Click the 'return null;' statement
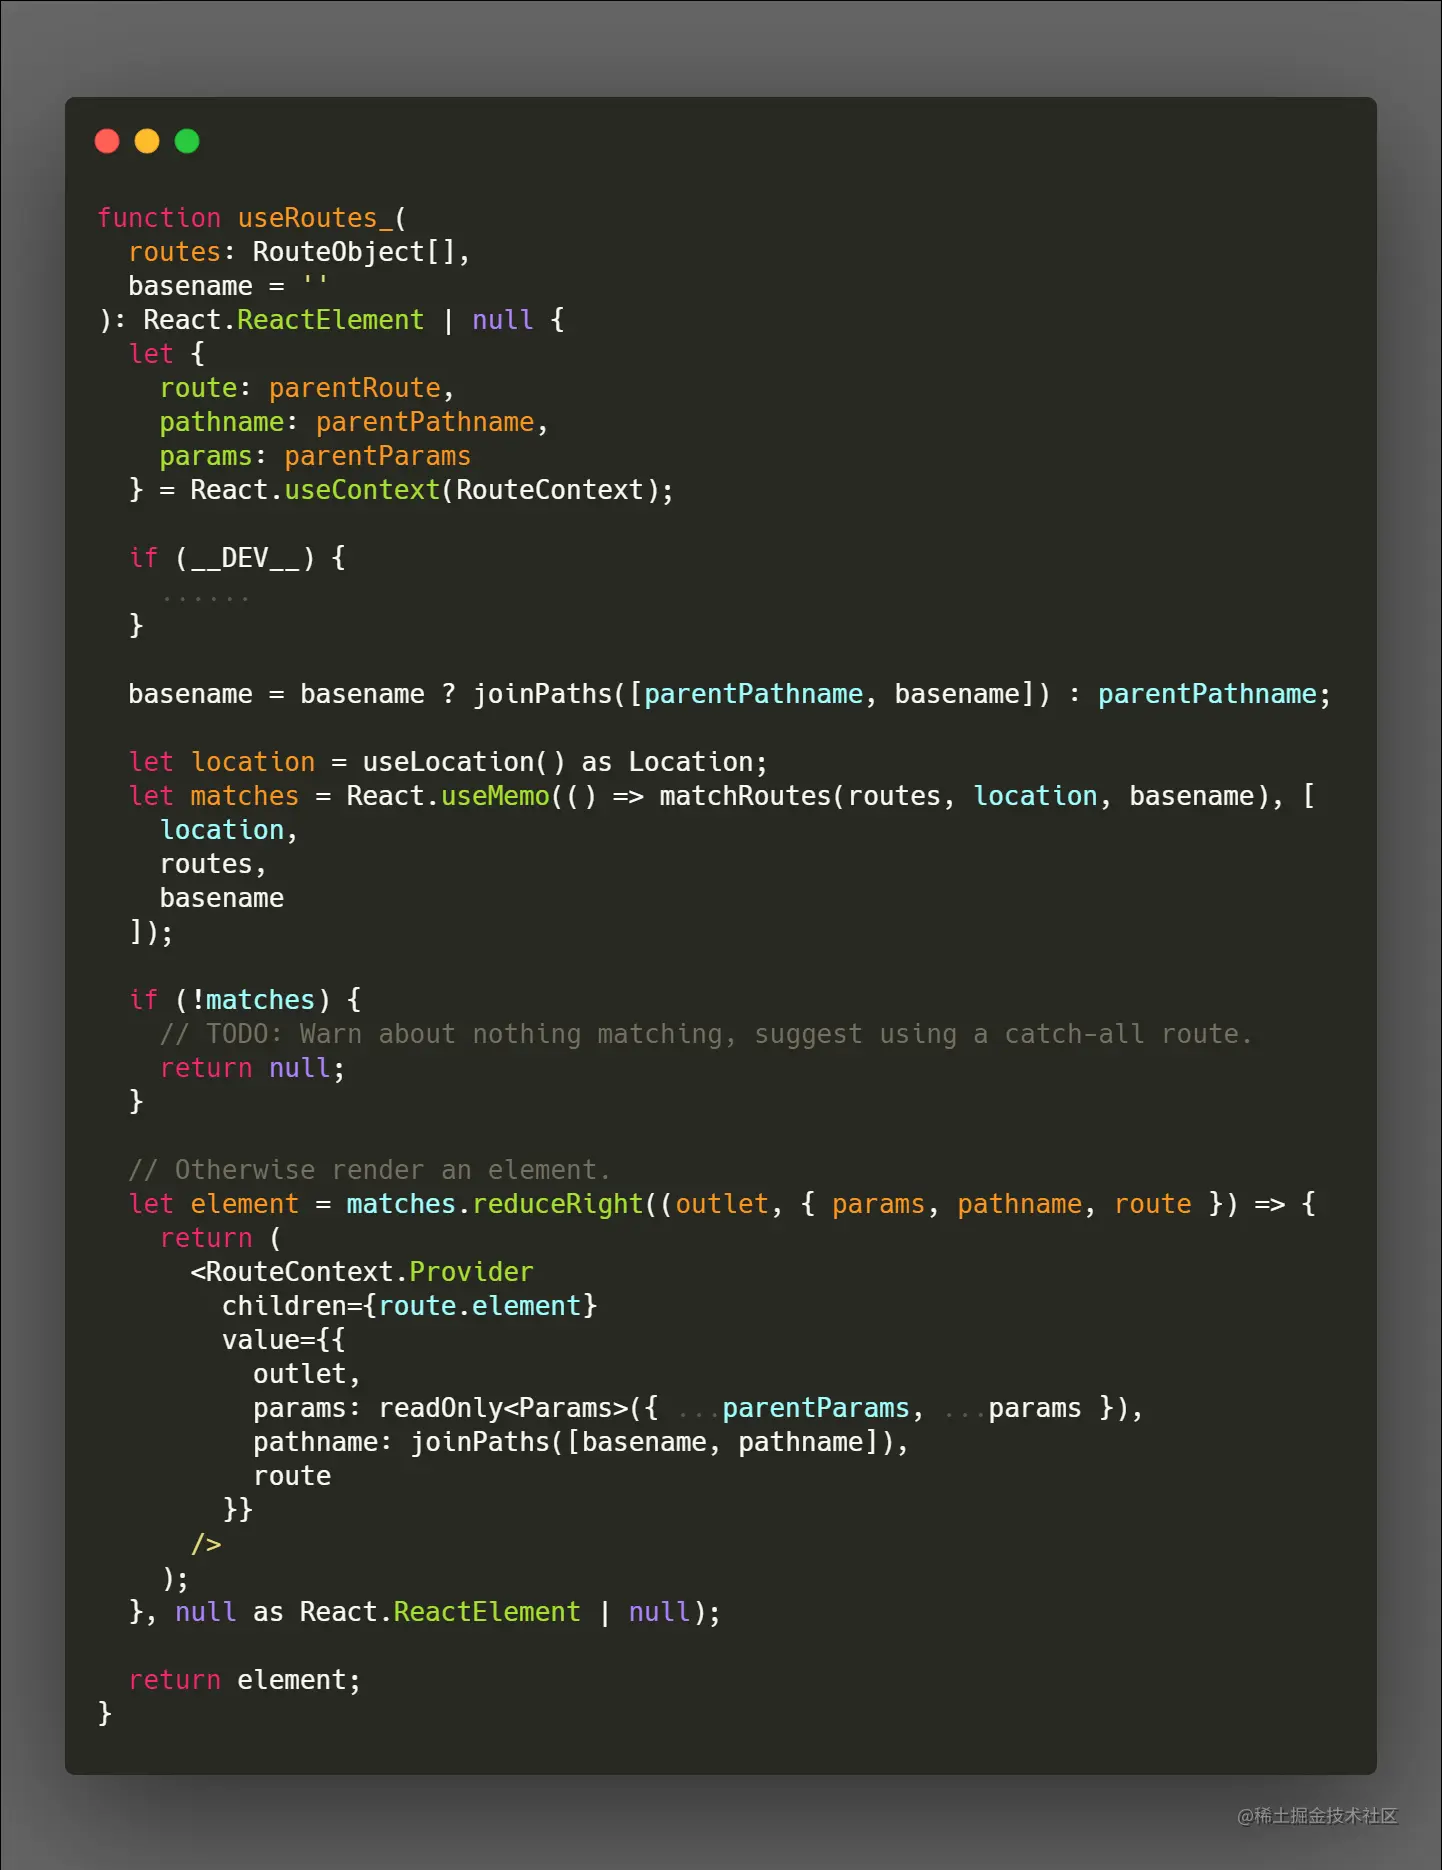The image size is (1442, 1870). click(253, 1068)
